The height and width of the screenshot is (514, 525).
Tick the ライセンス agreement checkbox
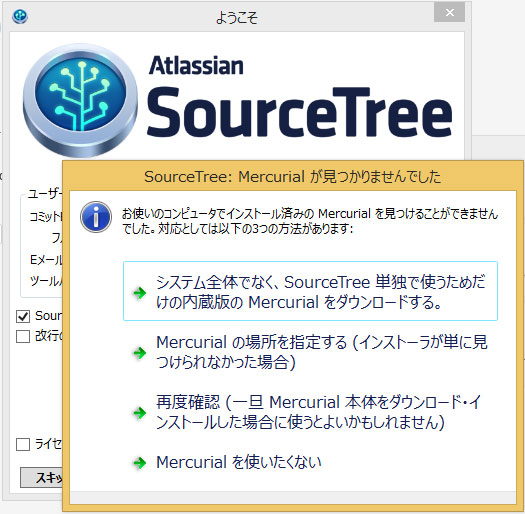(23, 444)
